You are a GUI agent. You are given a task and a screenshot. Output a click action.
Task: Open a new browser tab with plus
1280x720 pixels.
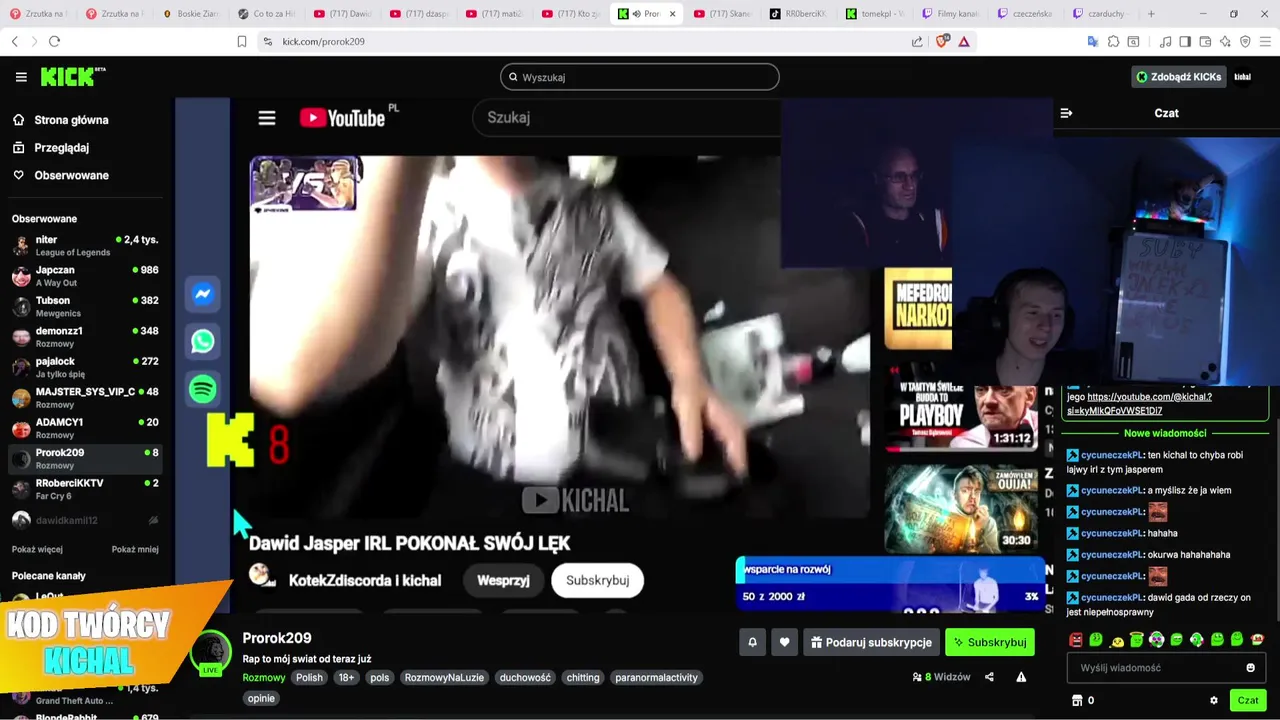1151,14
